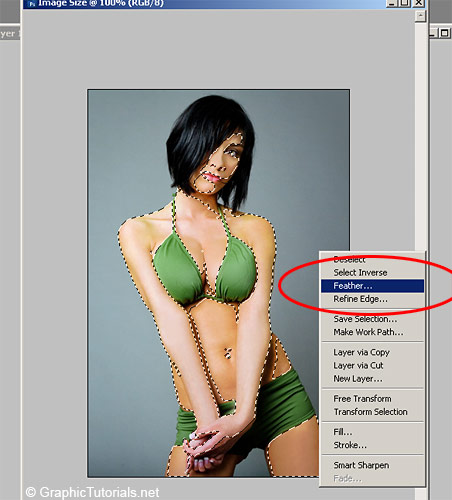452x500 pixels.
Task: Choose Layer via Cut
Action: 372,365
